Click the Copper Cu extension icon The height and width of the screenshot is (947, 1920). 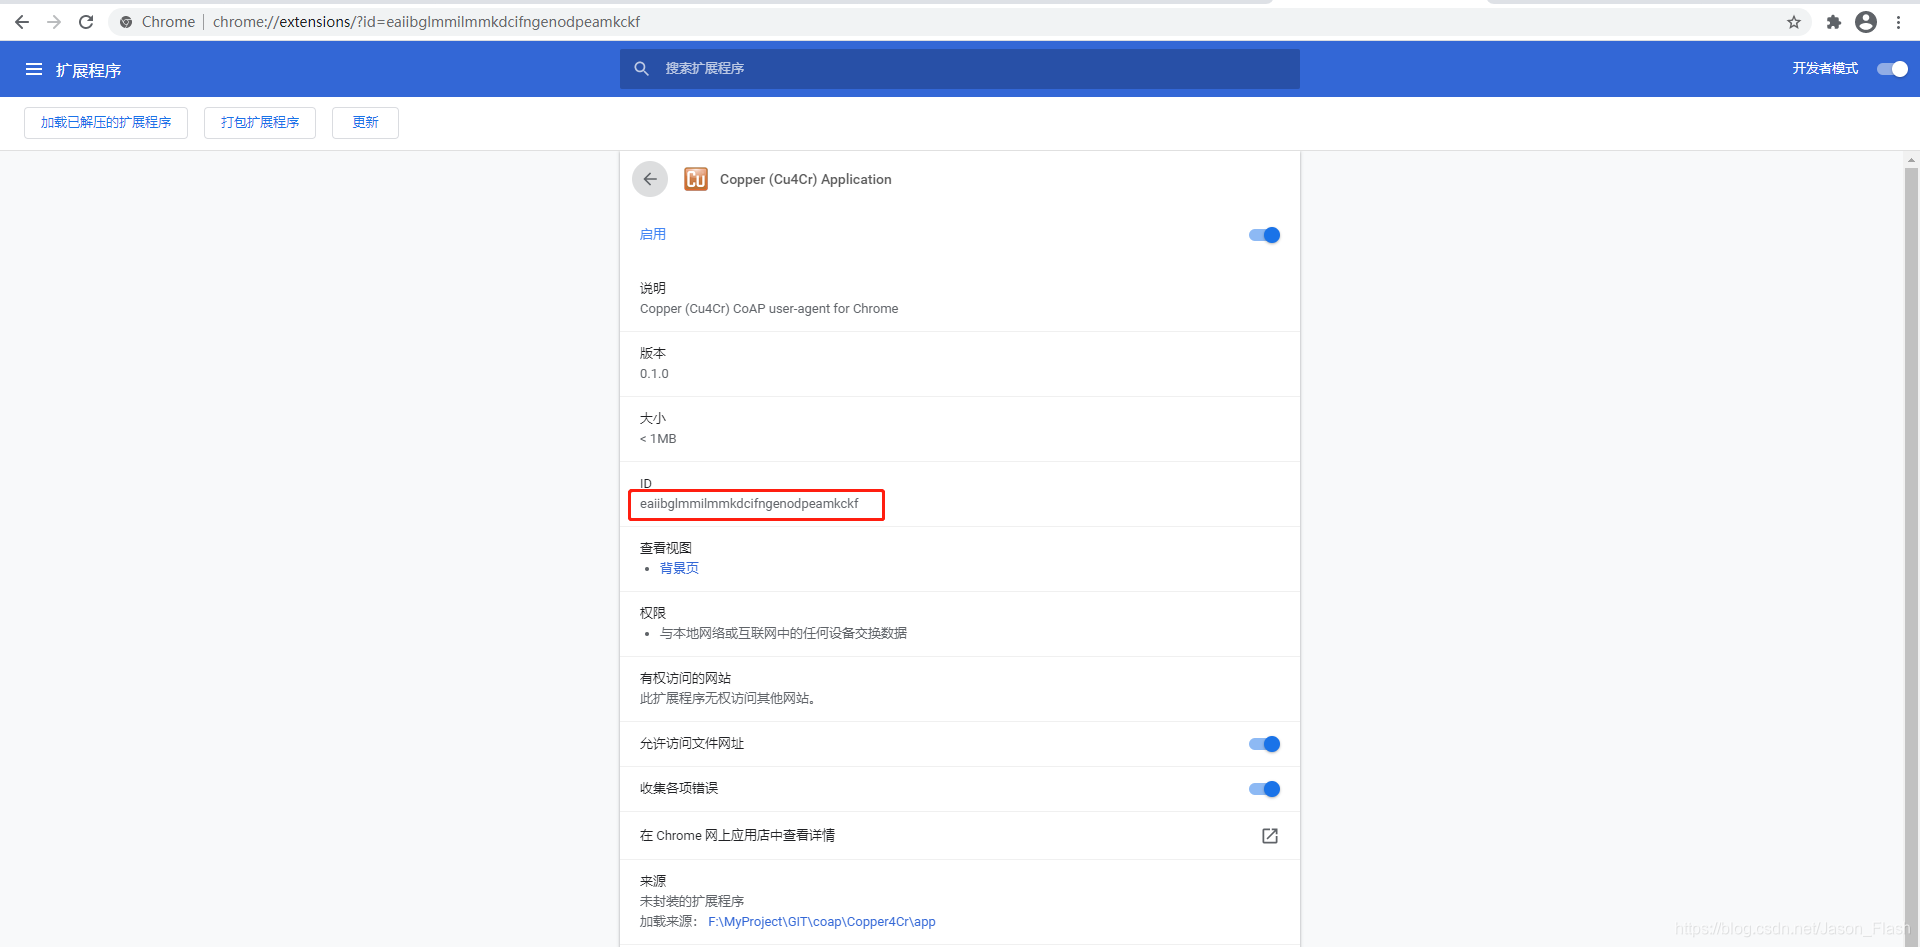696,179
